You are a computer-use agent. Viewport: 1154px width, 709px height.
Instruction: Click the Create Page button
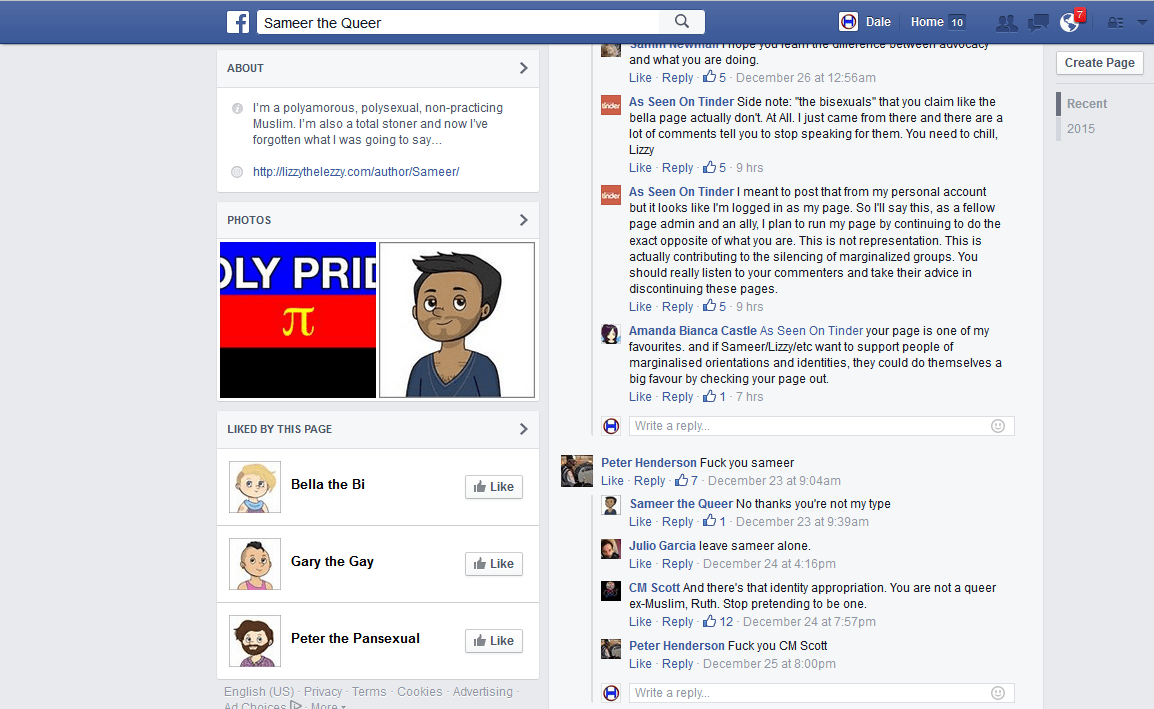coord(1100,63)
